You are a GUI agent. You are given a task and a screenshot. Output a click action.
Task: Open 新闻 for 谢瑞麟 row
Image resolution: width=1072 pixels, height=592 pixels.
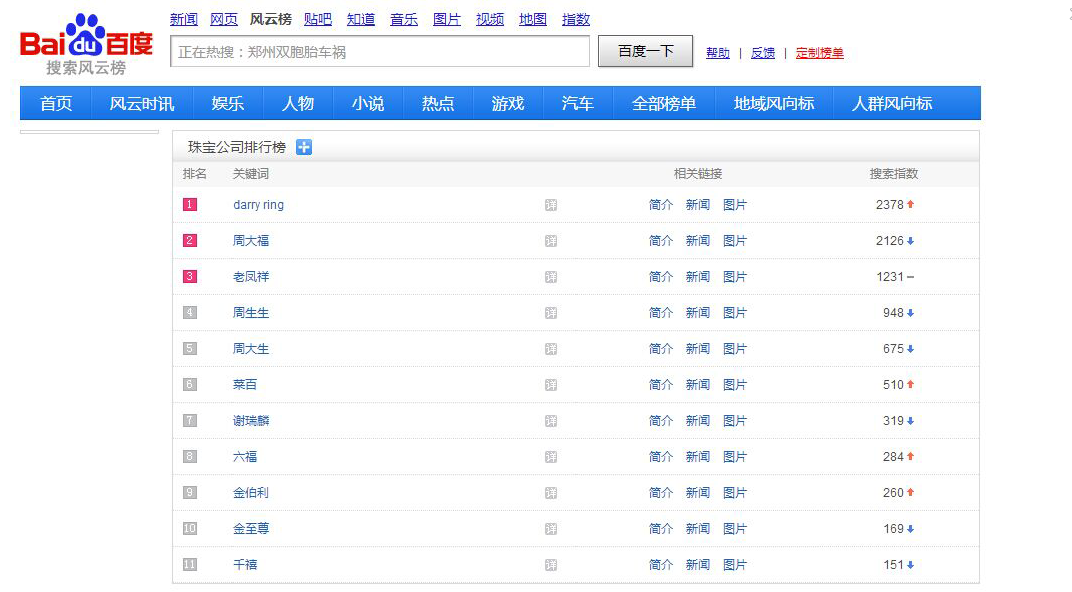[698, 420]
